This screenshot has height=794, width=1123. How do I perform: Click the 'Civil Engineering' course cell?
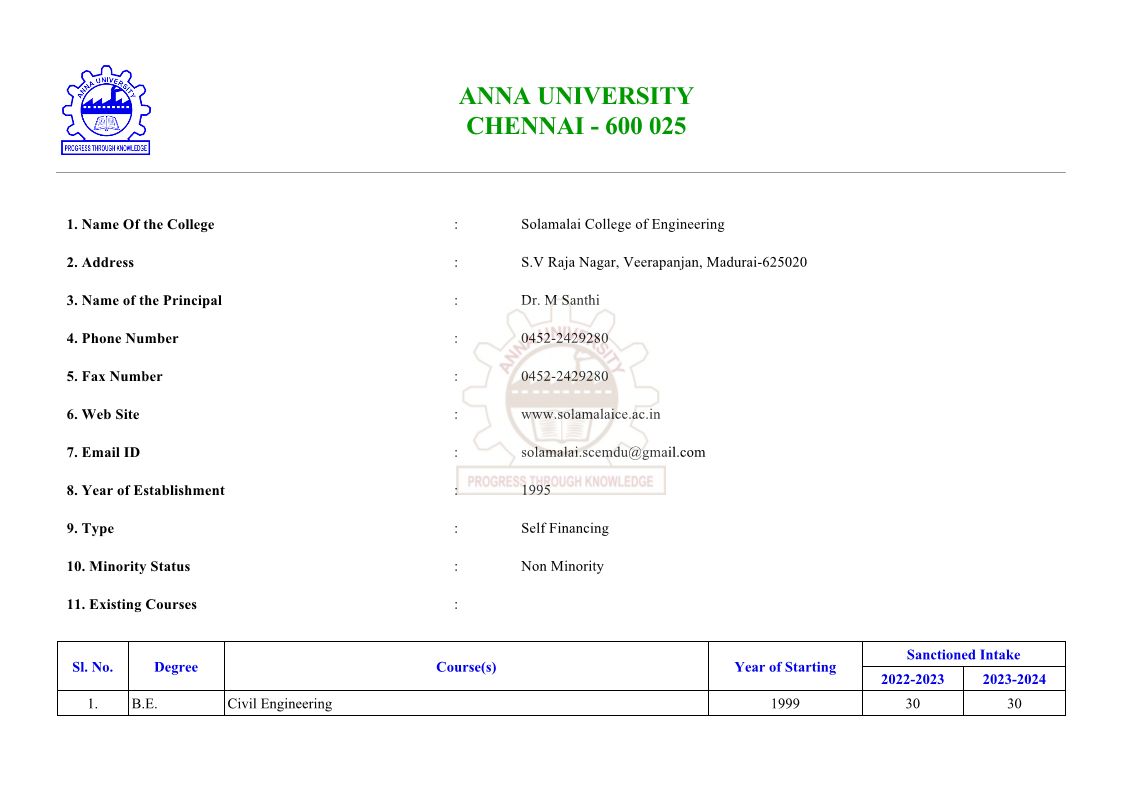click(466, 703)
